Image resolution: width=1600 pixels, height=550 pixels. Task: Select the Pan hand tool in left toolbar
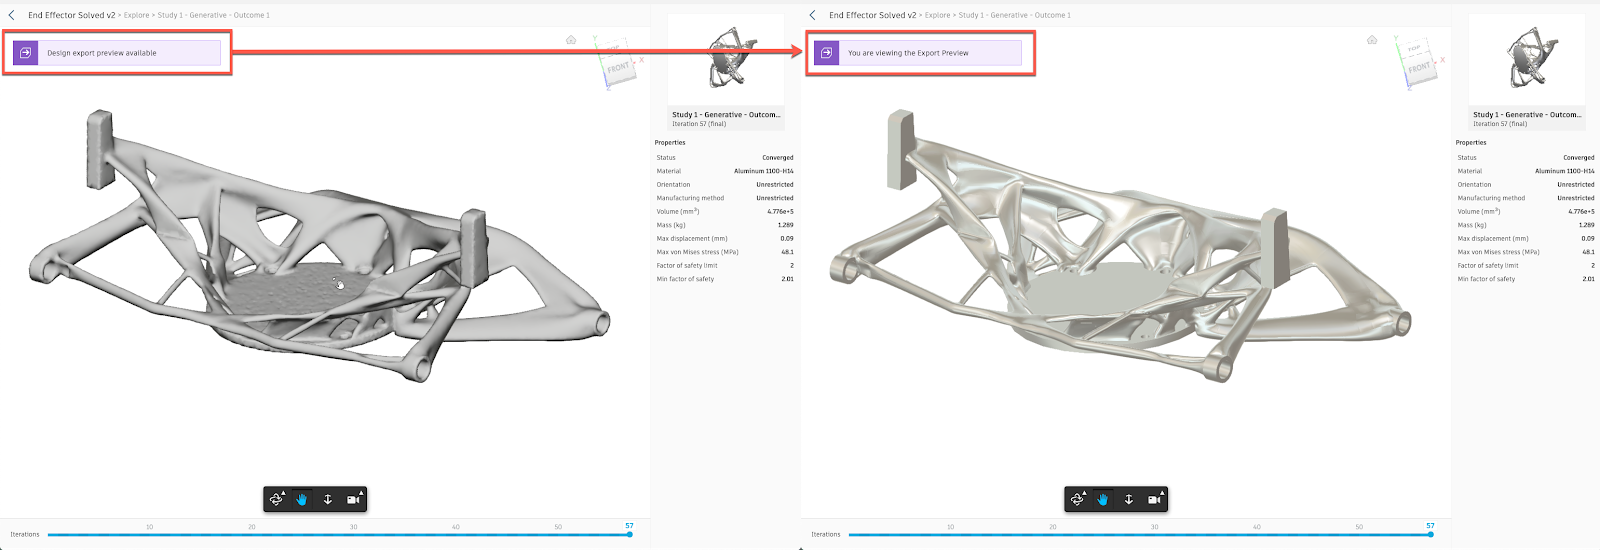301,499
